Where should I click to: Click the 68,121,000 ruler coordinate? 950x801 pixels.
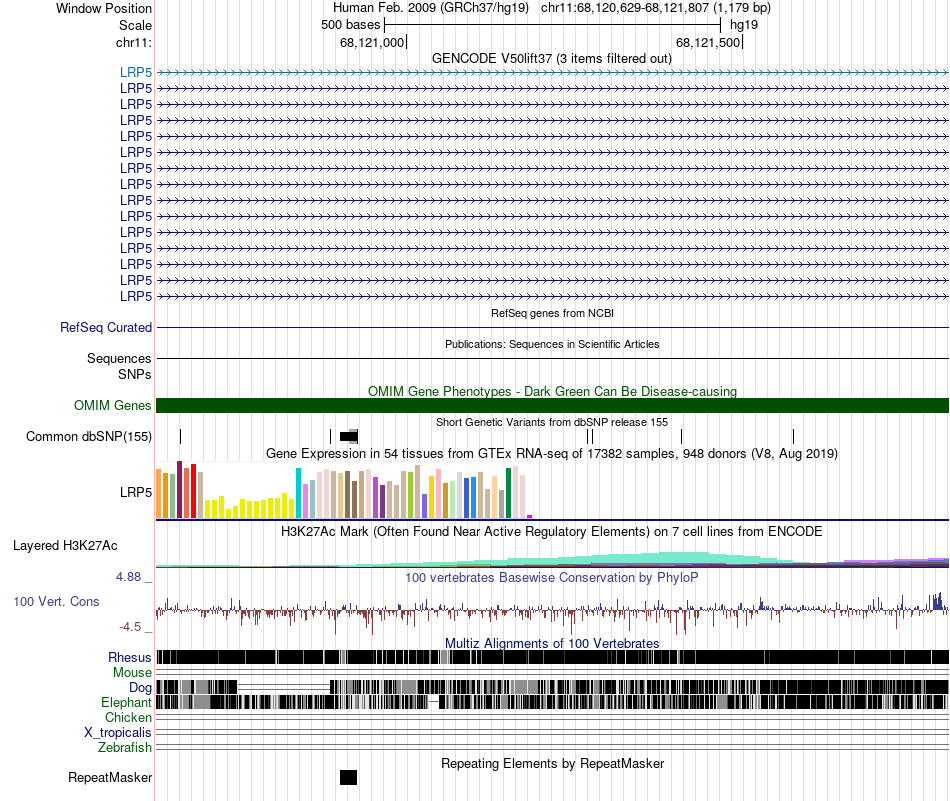coord(372,42)
